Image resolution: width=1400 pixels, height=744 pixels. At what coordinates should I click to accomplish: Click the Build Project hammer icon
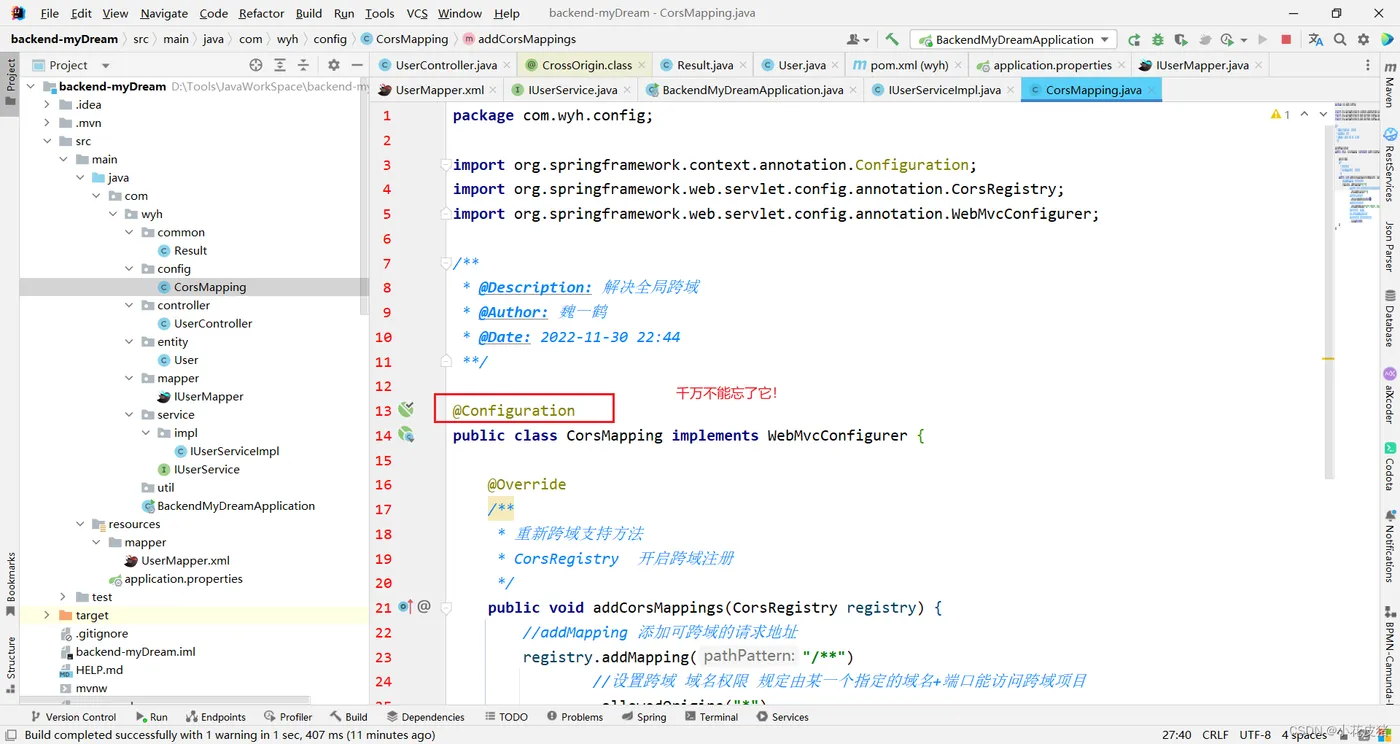[892, 39]
